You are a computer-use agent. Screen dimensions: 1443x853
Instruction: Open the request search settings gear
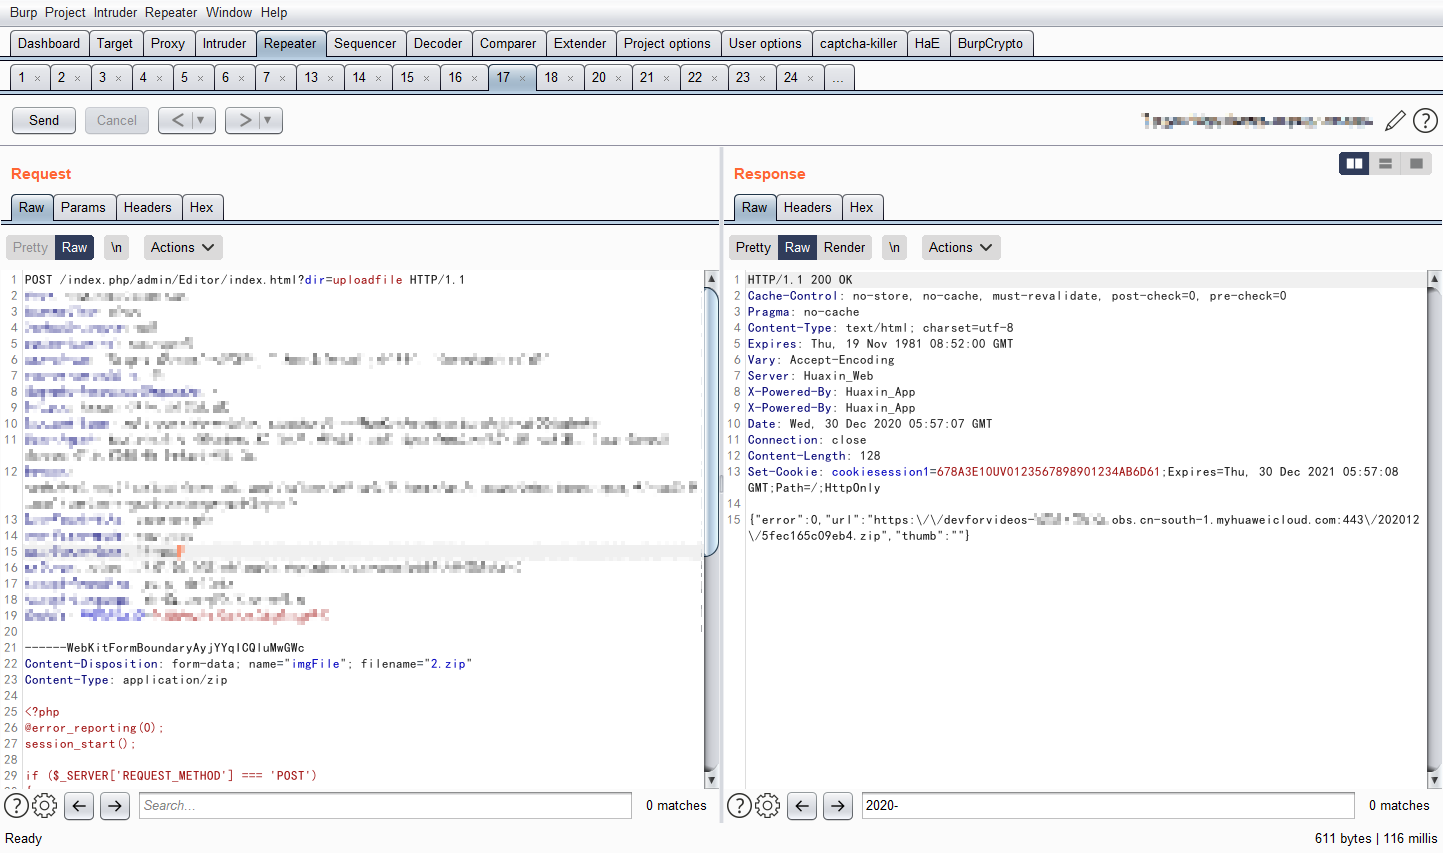[x=45, y=805]
